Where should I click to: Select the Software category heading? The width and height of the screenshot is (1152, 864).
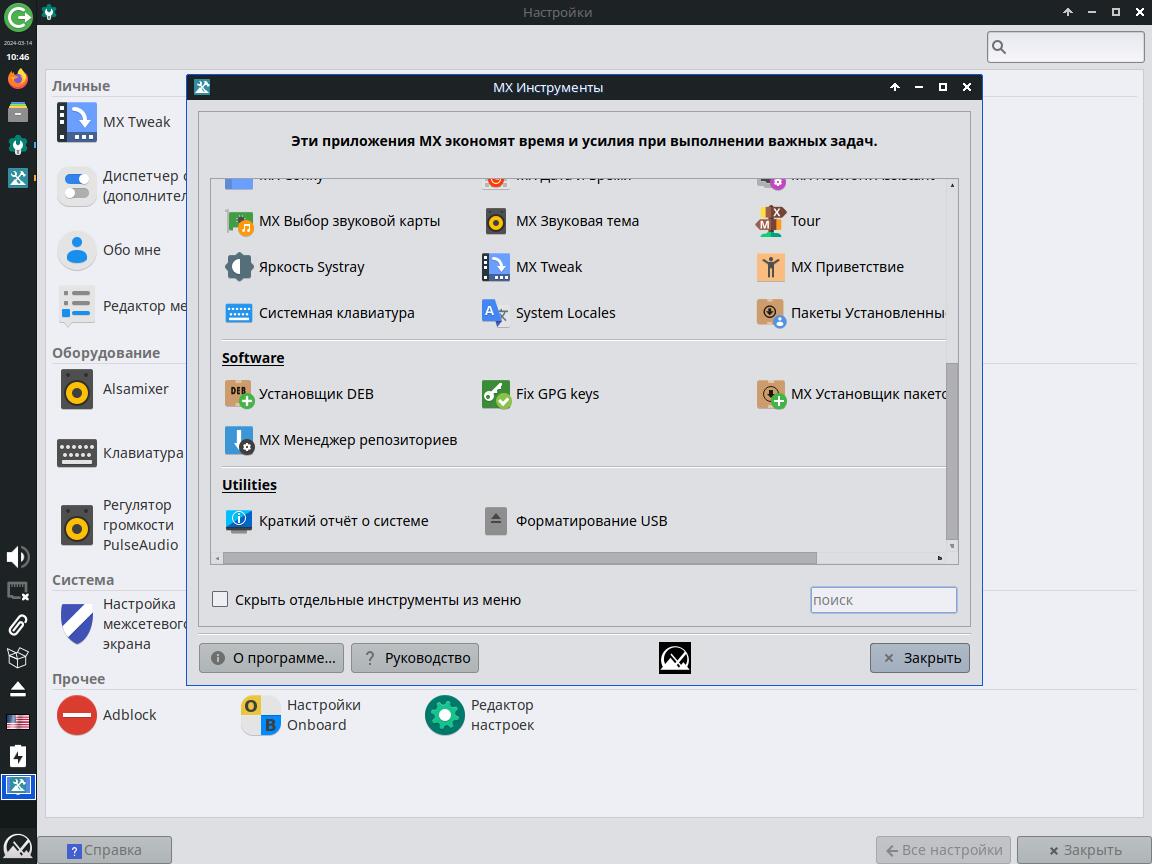(253, 358)
